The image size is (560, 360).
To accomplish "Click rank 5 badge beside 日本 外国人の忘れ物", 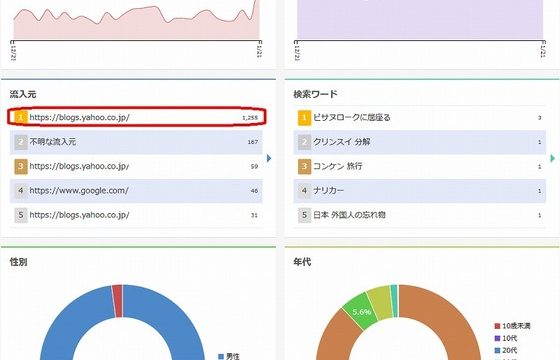I will point(304,215).
